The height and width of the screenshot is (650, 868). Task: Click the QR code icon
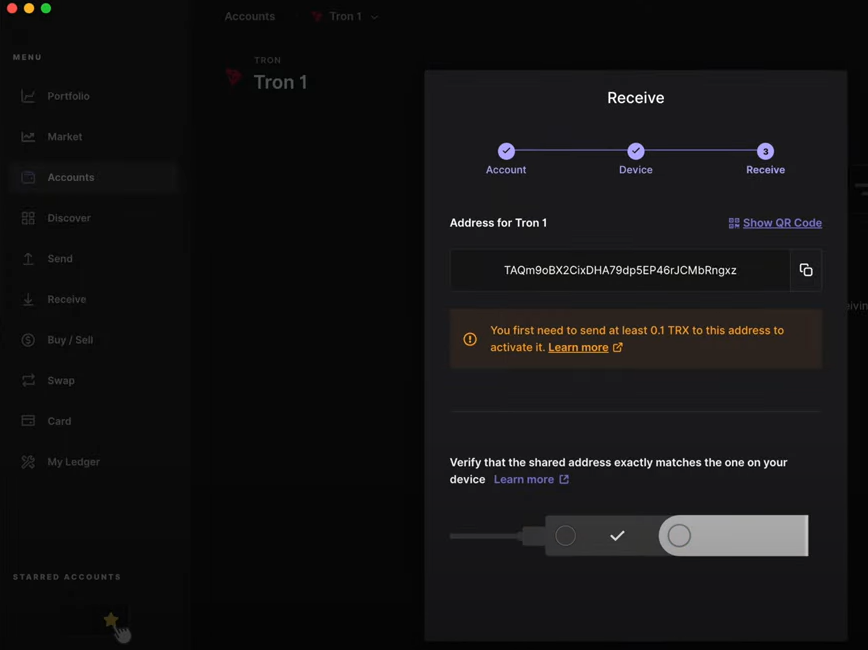pyautogui.click(x=734, y=223)
